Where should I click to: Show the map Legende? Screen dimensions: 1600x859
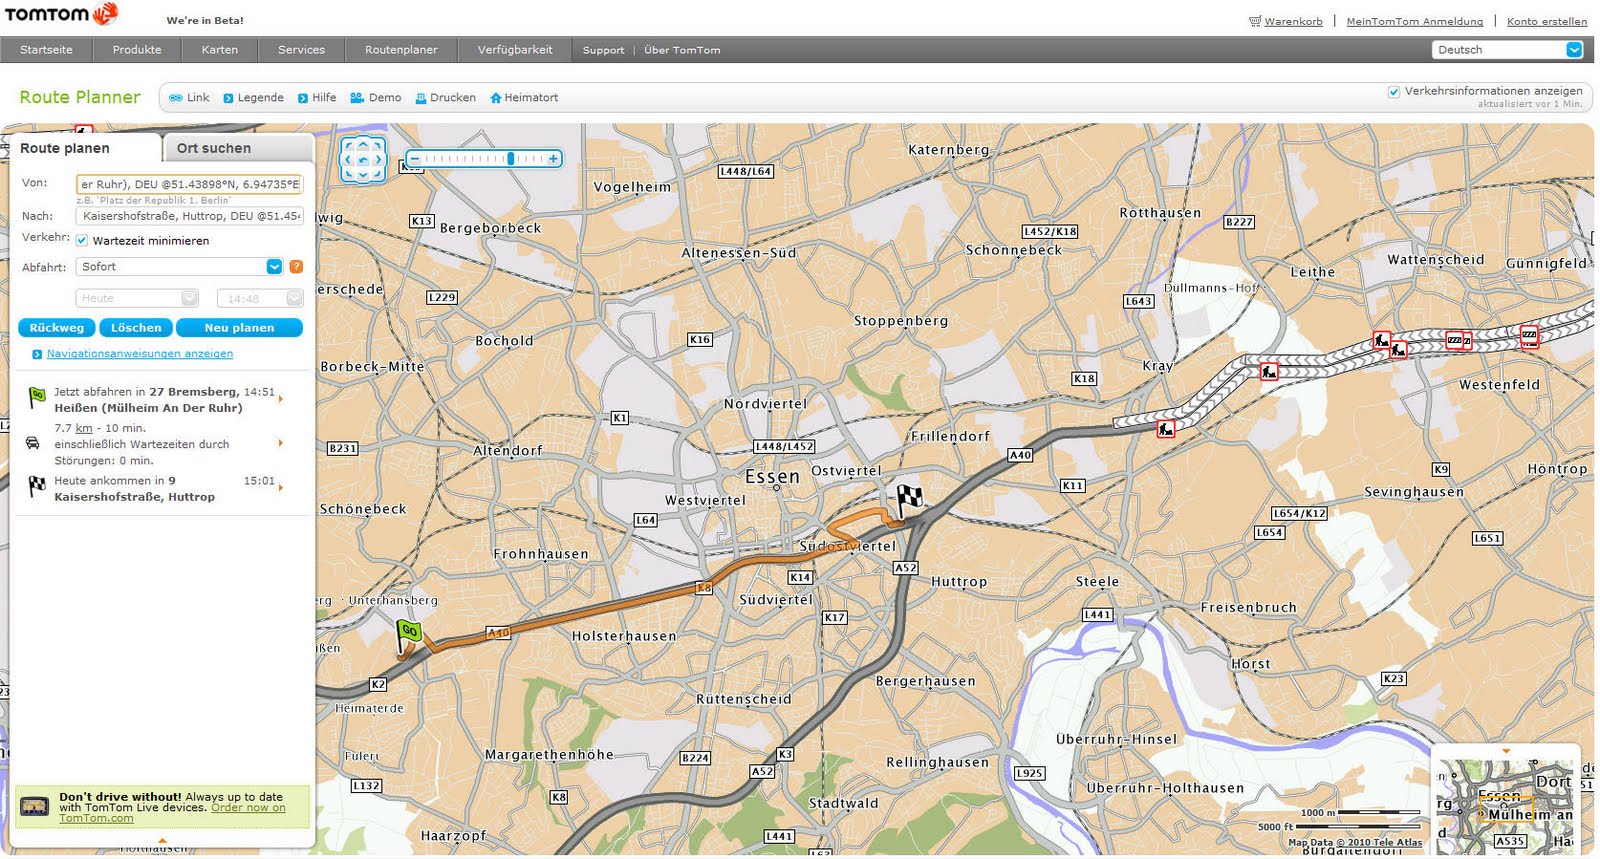pyautogui.click(x=253, y=98)
